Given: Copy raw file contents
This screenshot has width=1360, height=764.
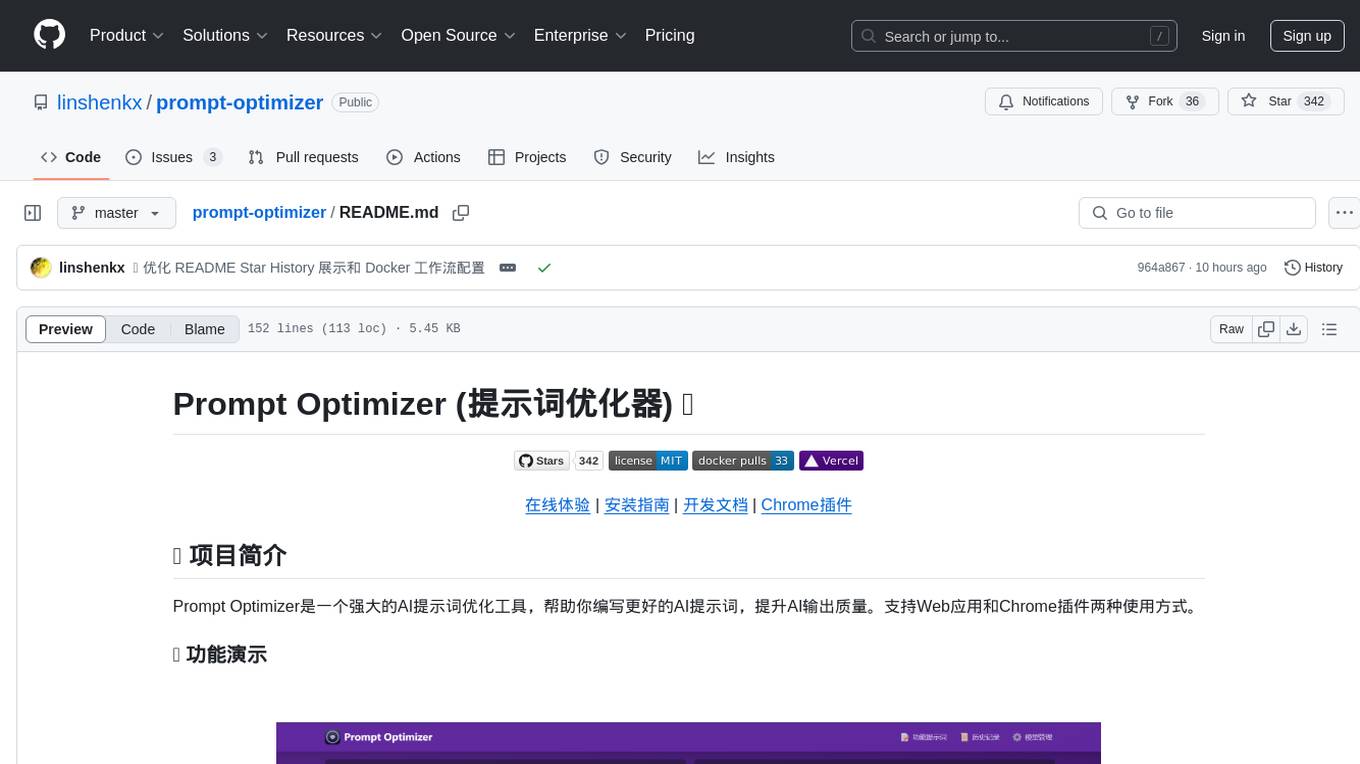Looking at the screenshot, I should (1266, 329).
